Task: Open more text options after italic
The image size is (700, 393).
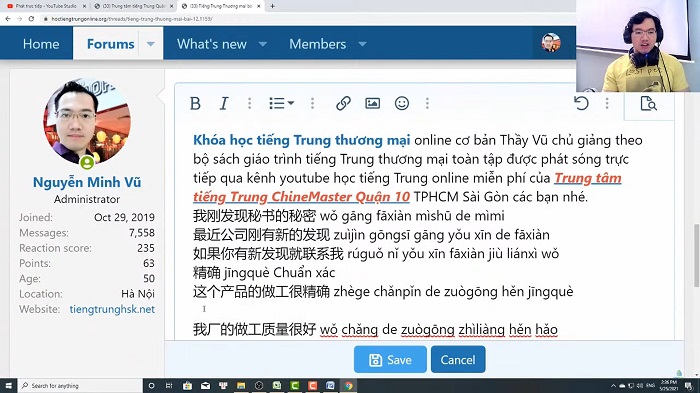Action: point(250,104)
